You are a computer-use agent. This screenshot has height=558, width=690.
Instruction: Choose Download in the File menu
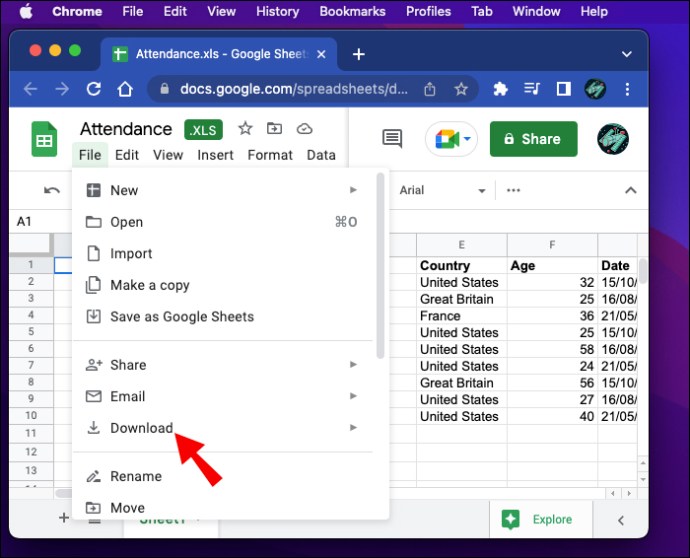tap(222, 428)
